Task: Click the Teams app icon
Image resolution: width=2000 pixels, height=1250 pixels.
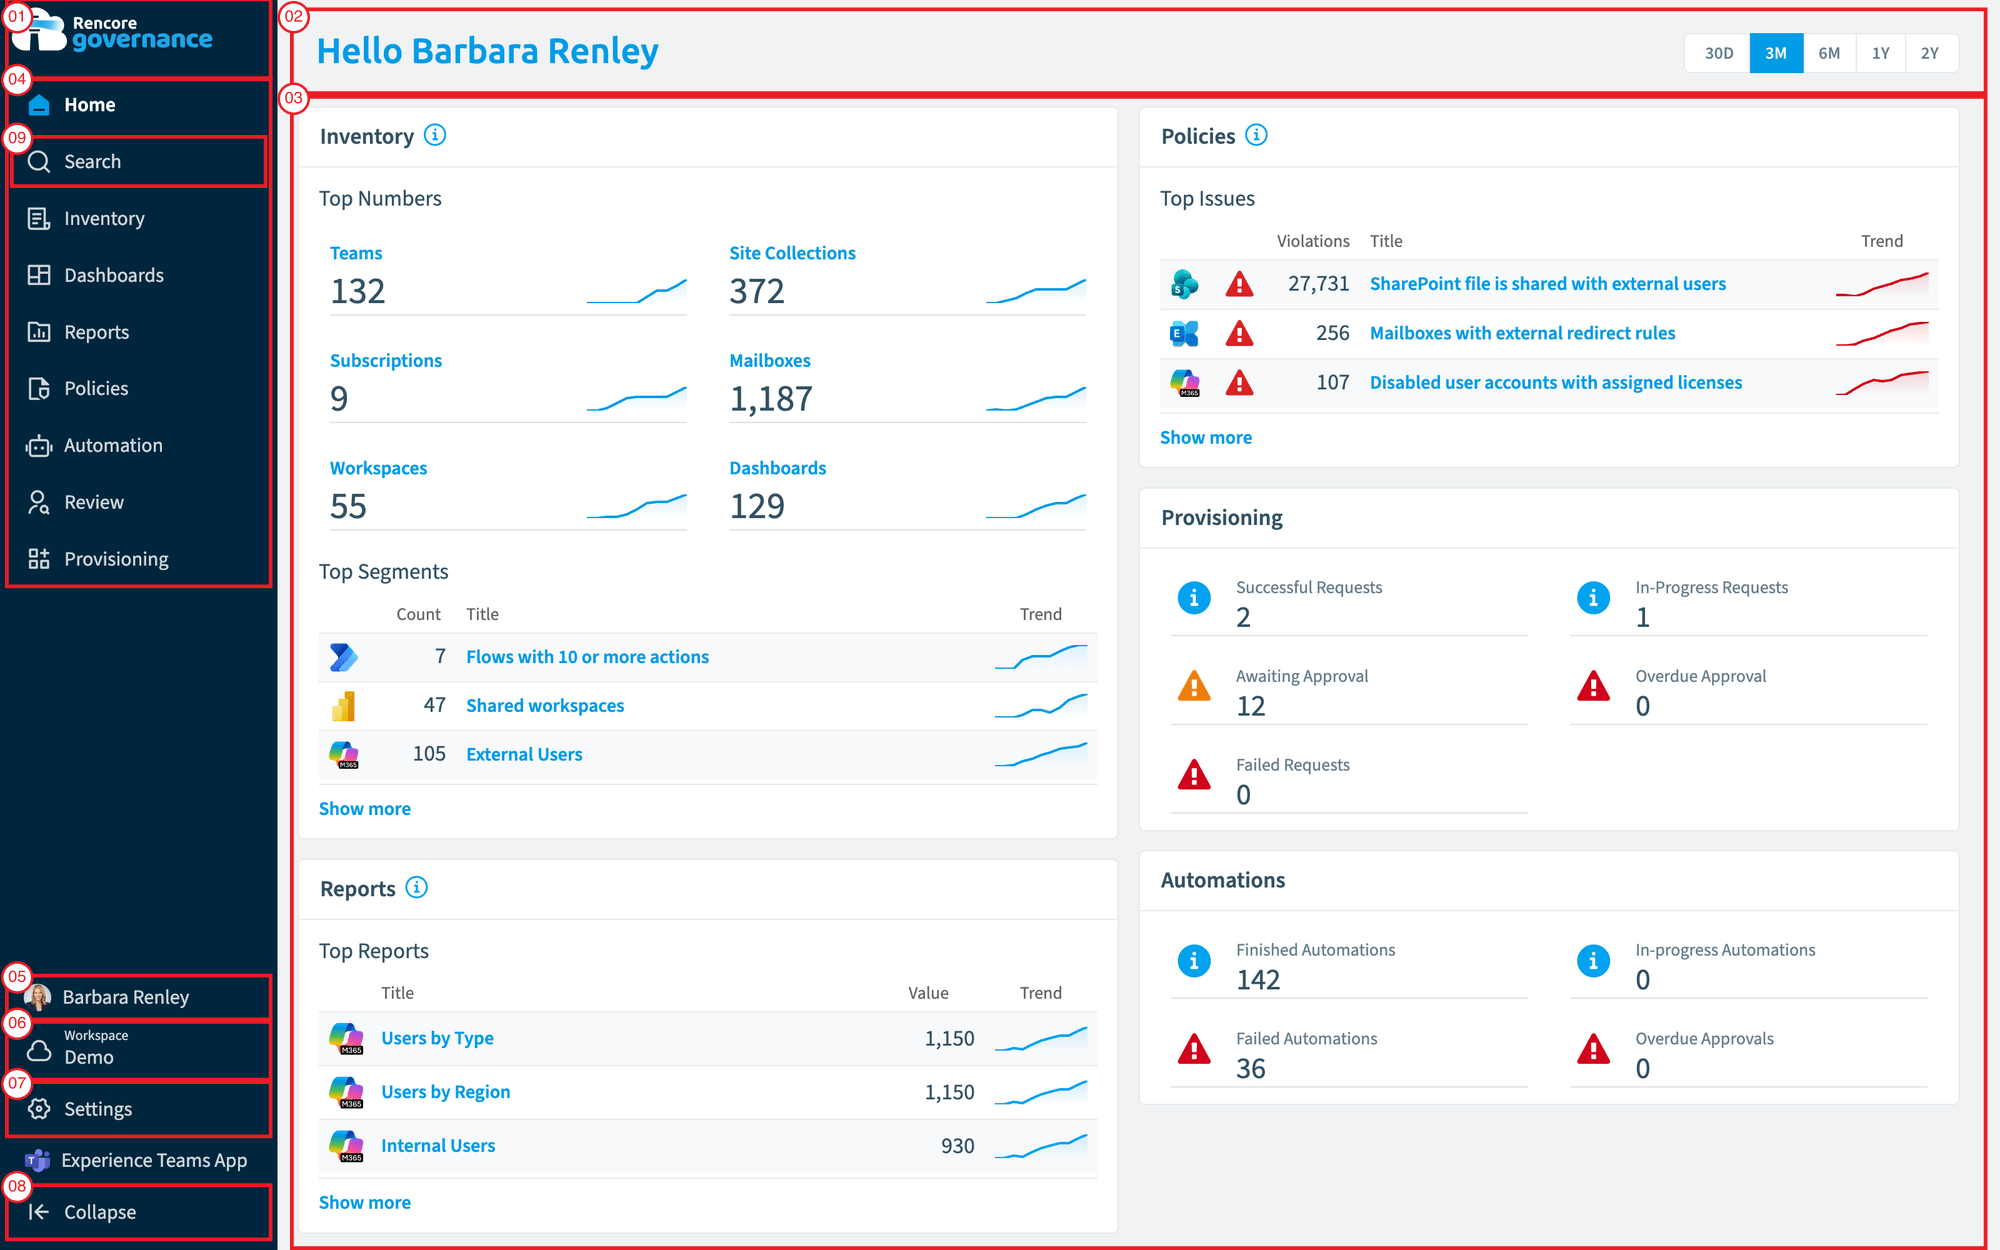Action: pos(38,1160)
